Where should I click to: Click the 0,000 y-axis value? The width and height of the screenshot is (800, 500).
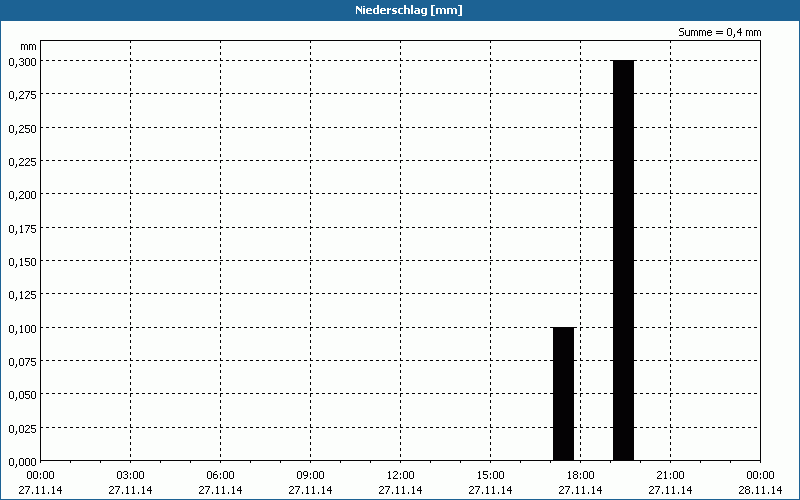tap(22, 462)
